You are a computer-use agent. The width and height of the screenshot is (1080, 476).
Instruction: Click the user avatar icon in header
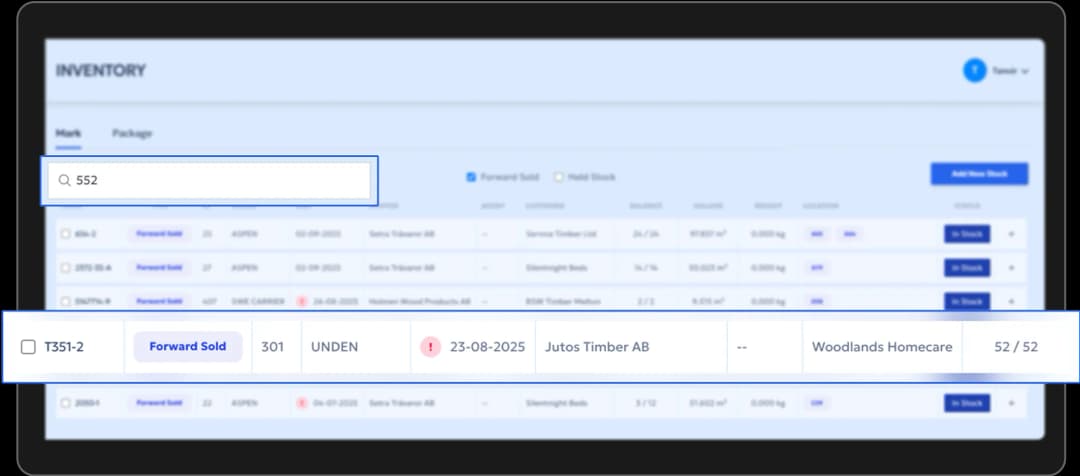click(974, 71)
